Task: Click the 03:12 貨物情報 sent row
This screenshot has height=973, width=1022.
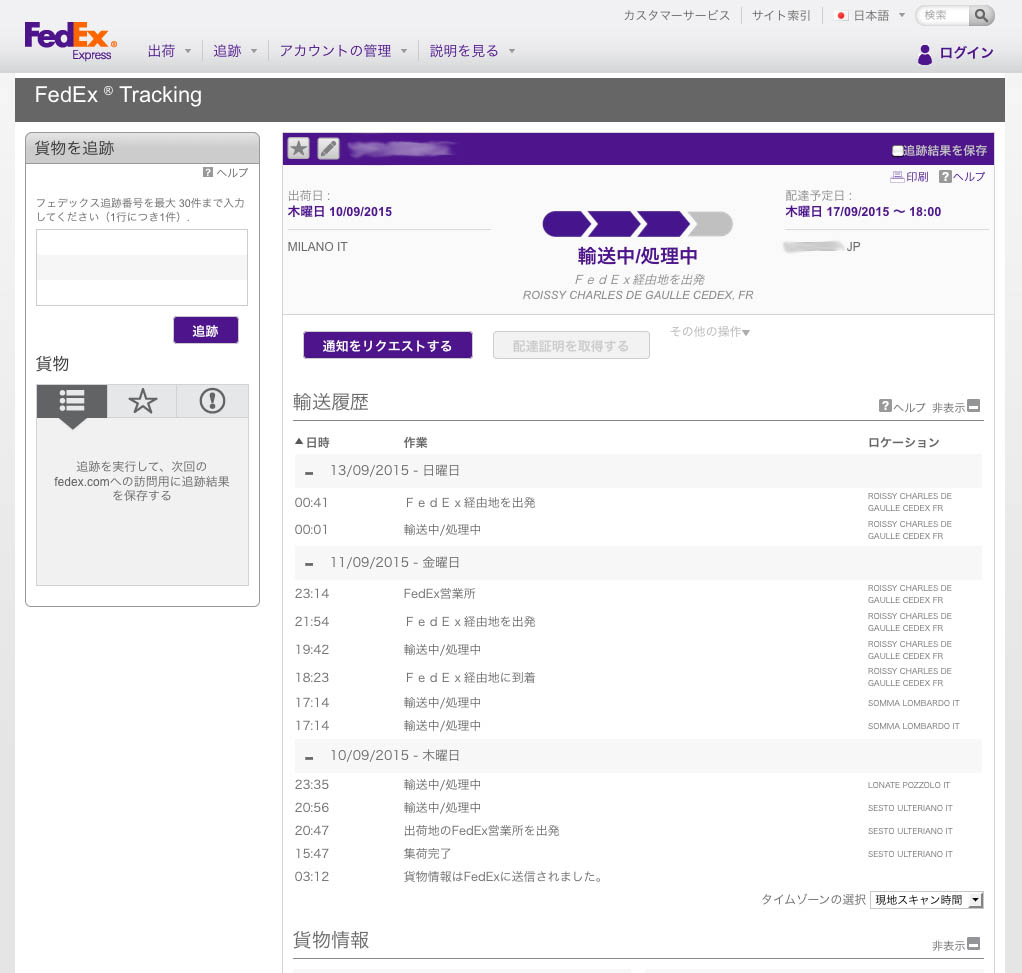Action: 637,877
